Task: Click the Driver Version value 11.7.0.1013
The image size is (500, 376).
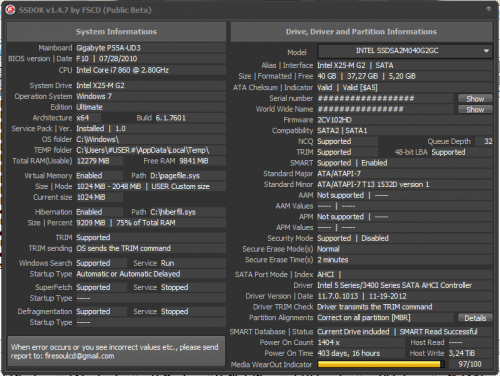Action: tap(338, 296)
